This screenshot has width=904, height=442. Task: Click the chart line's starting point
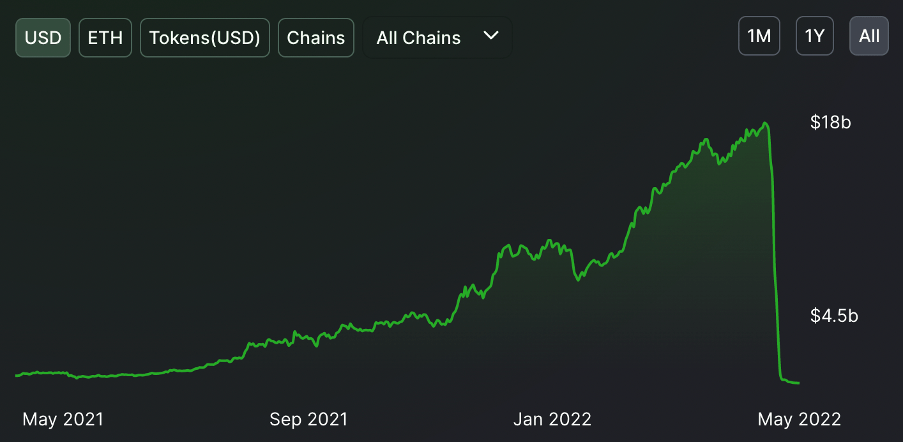(16, 376)
